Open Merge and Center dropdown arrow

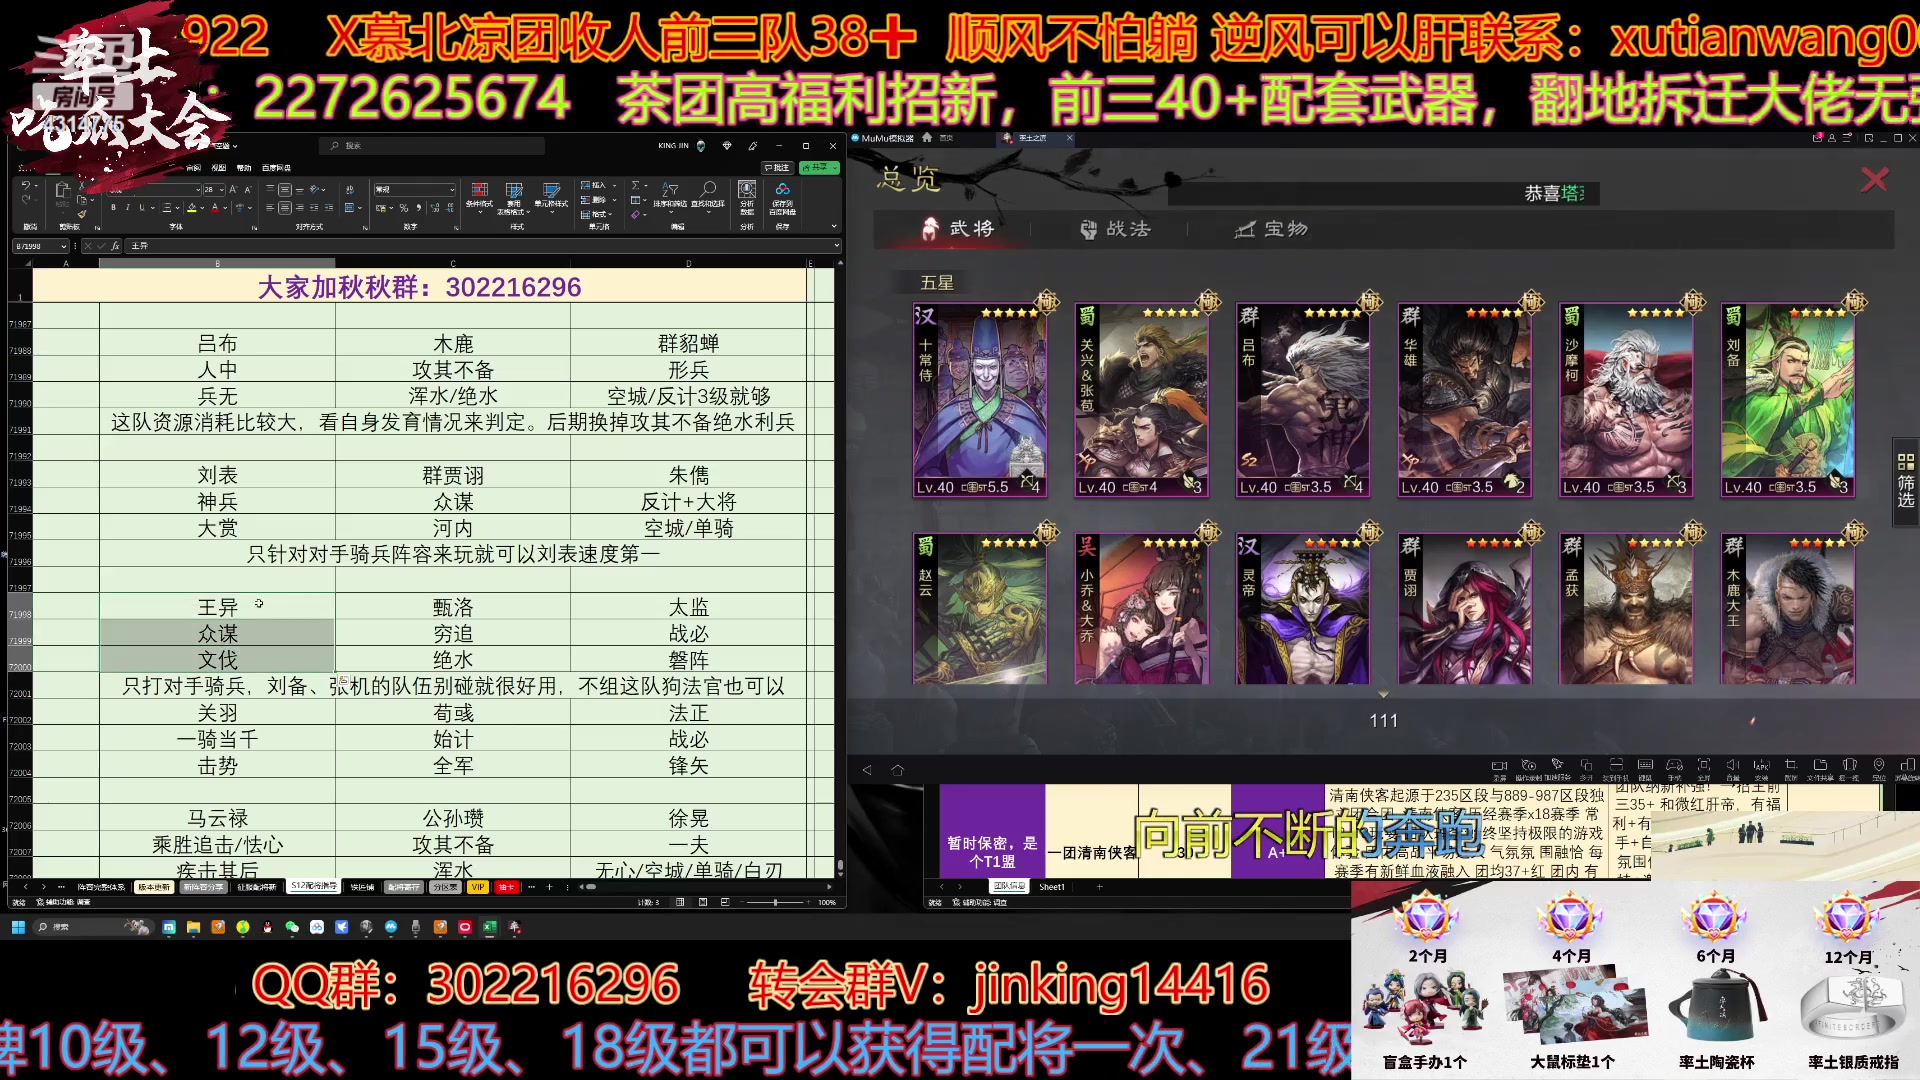point(360,208)
